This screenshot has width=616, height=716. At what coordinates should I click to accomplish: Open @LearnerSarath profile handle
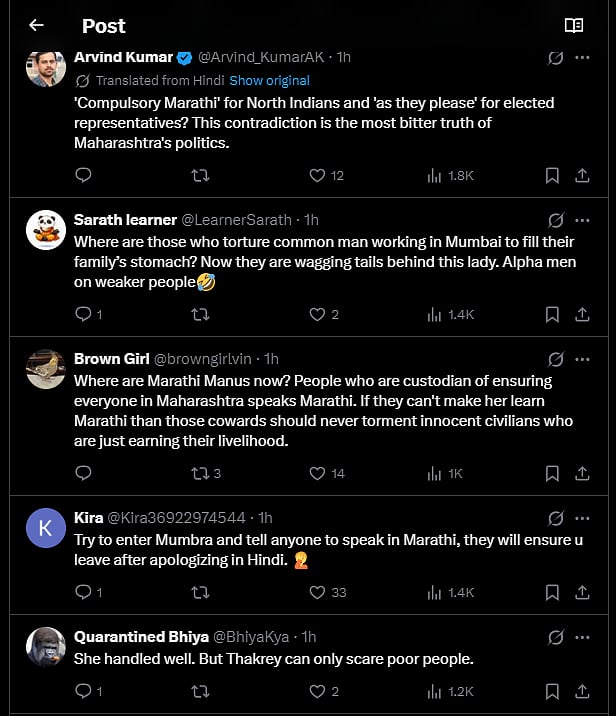click(x=236, y=219)
